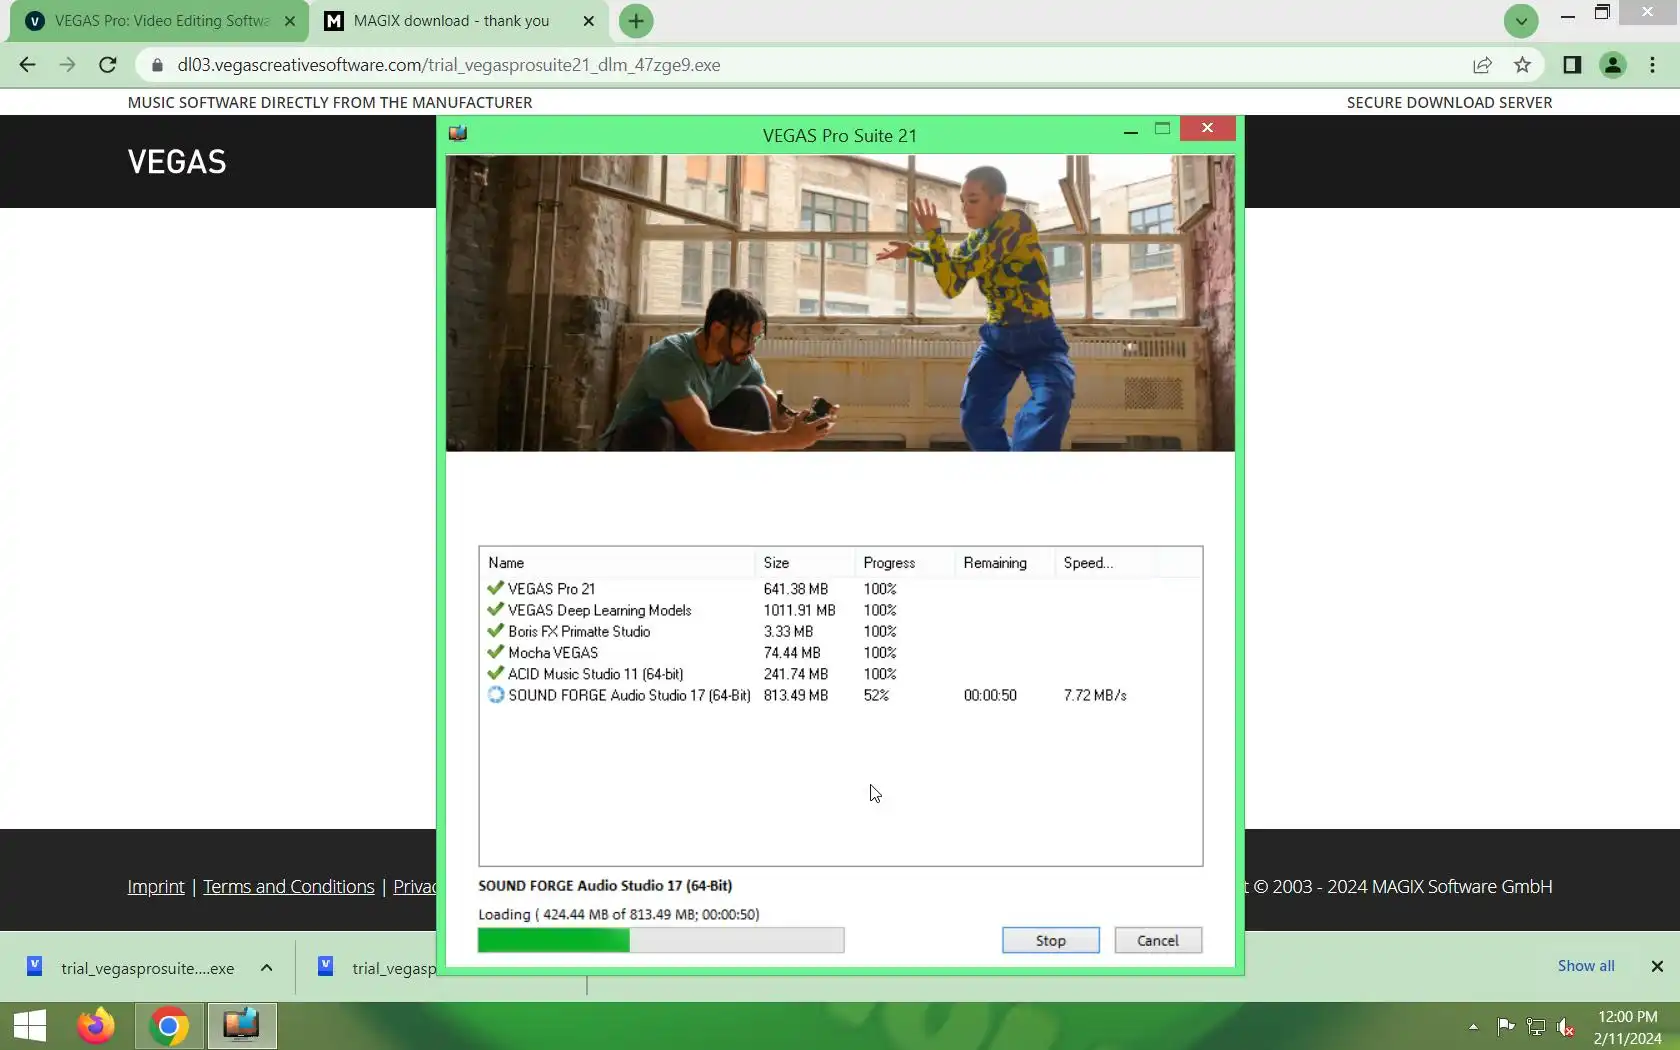The width and height of the screenshot is (1680, 1050).
Task: Cancel the VEGAS Pro Suite installation
Action: (x=1158, y=940)
